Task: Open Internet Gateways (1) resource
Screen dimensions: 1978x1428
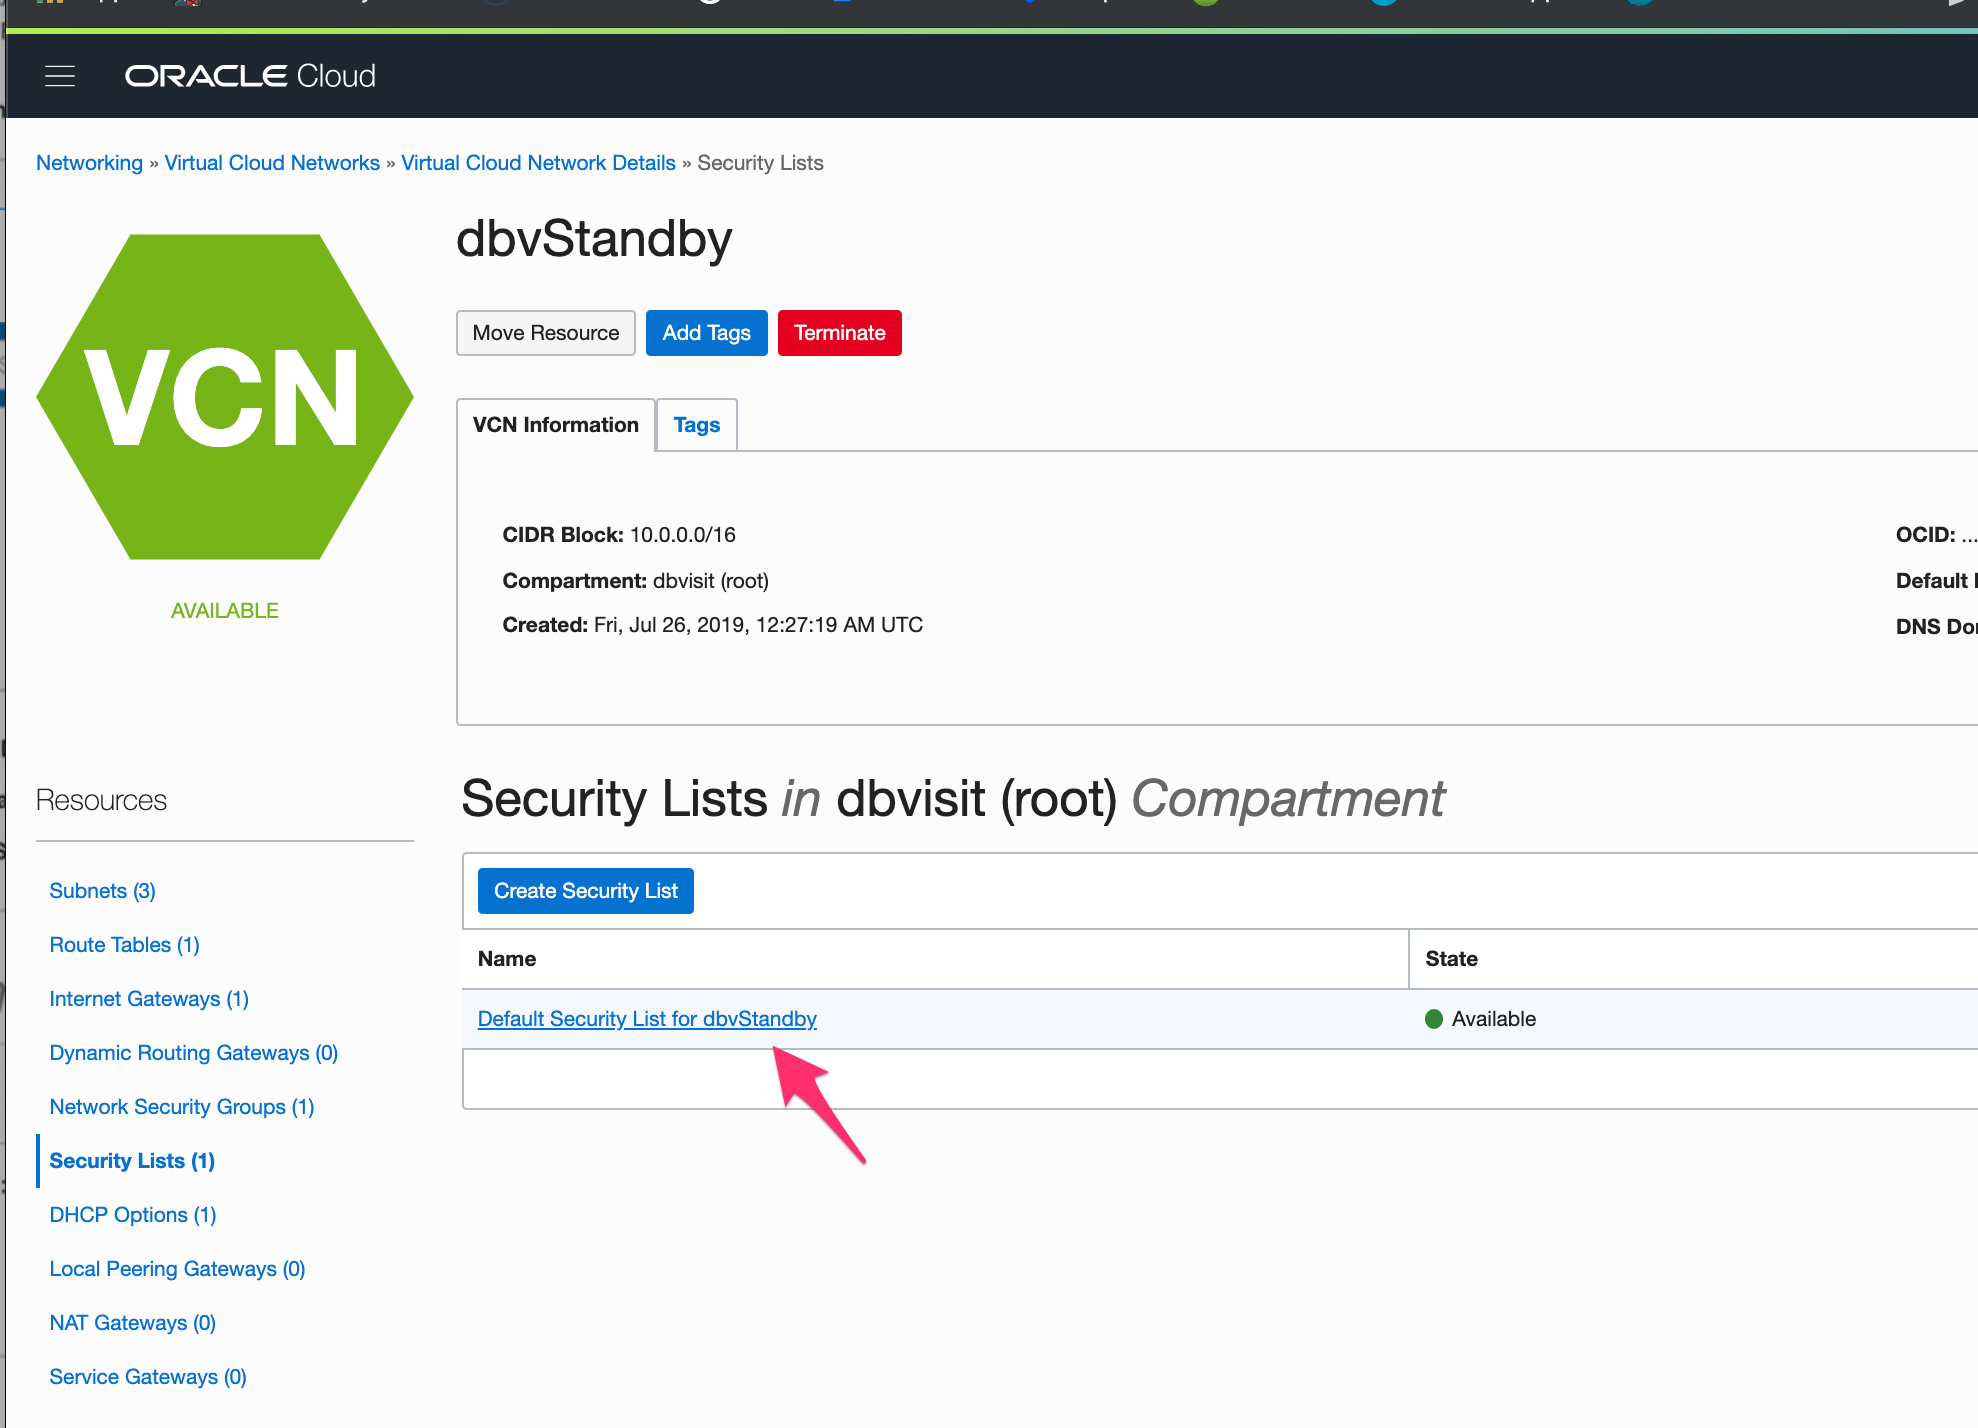Action: (149, 999)
